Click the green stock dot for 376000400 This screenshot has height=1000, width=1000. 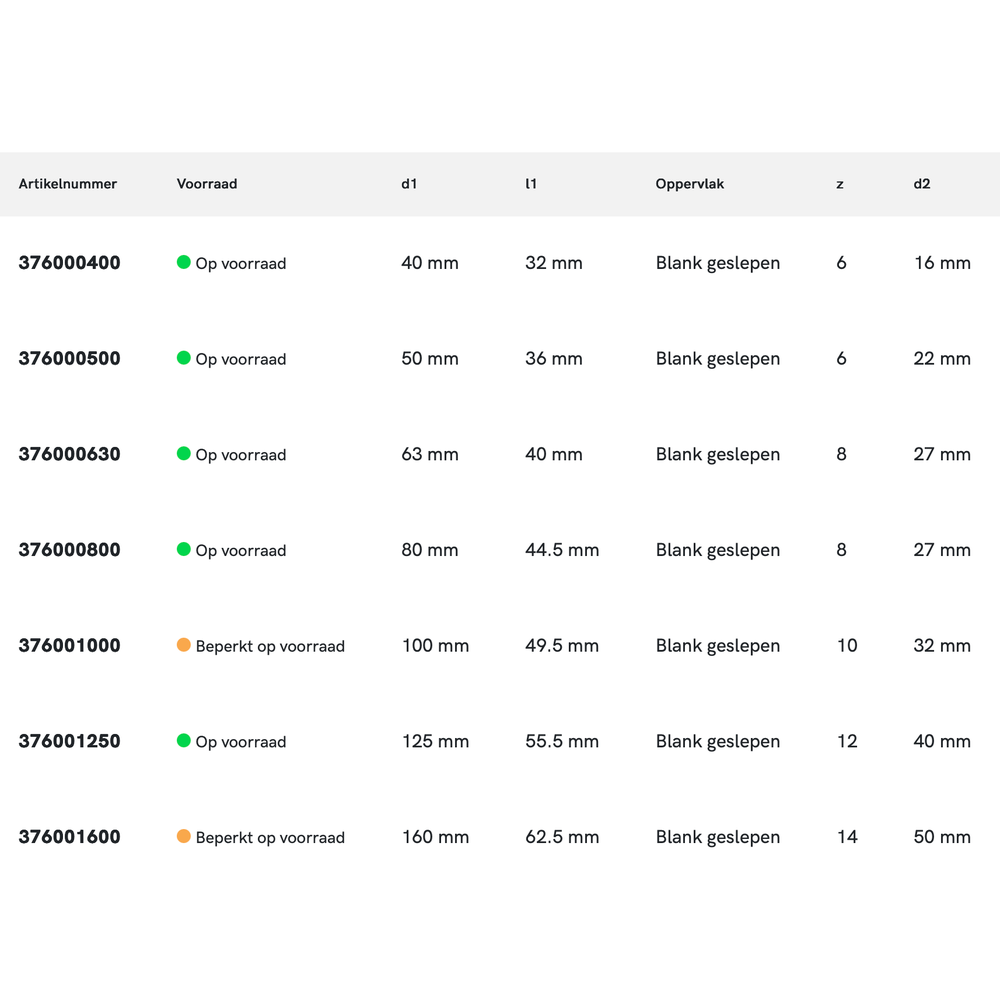184,262
